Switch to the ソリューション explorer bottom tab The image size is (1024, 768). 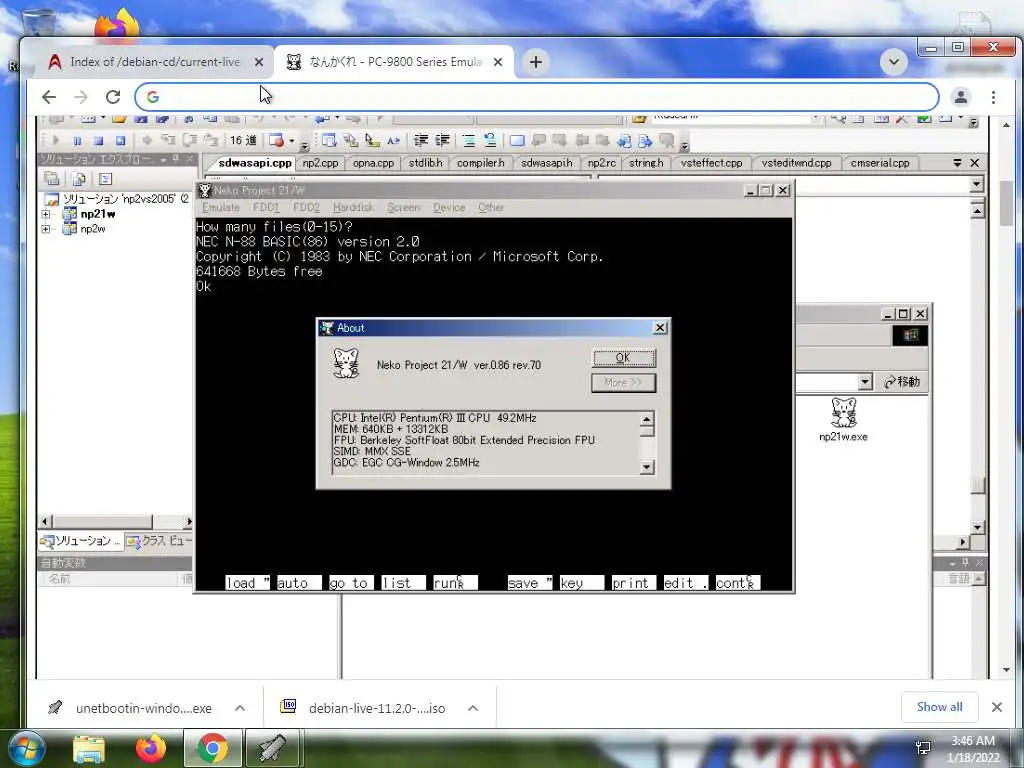click(81, 541)
